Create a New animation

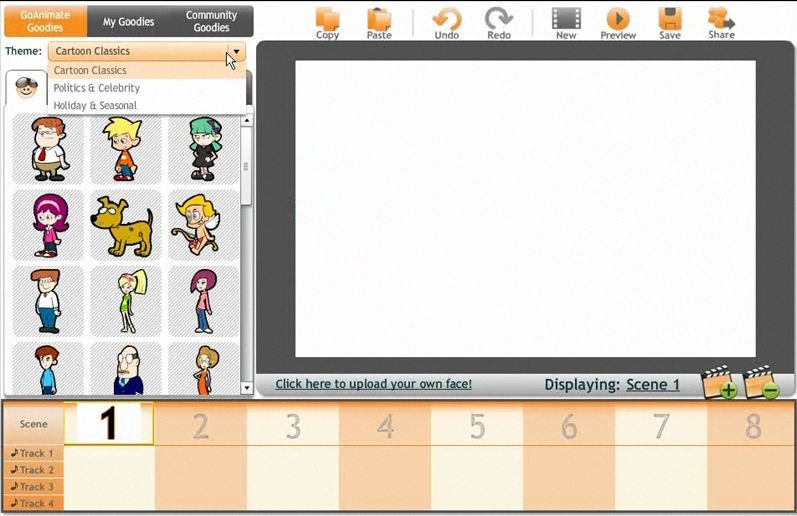coord(566,24)
